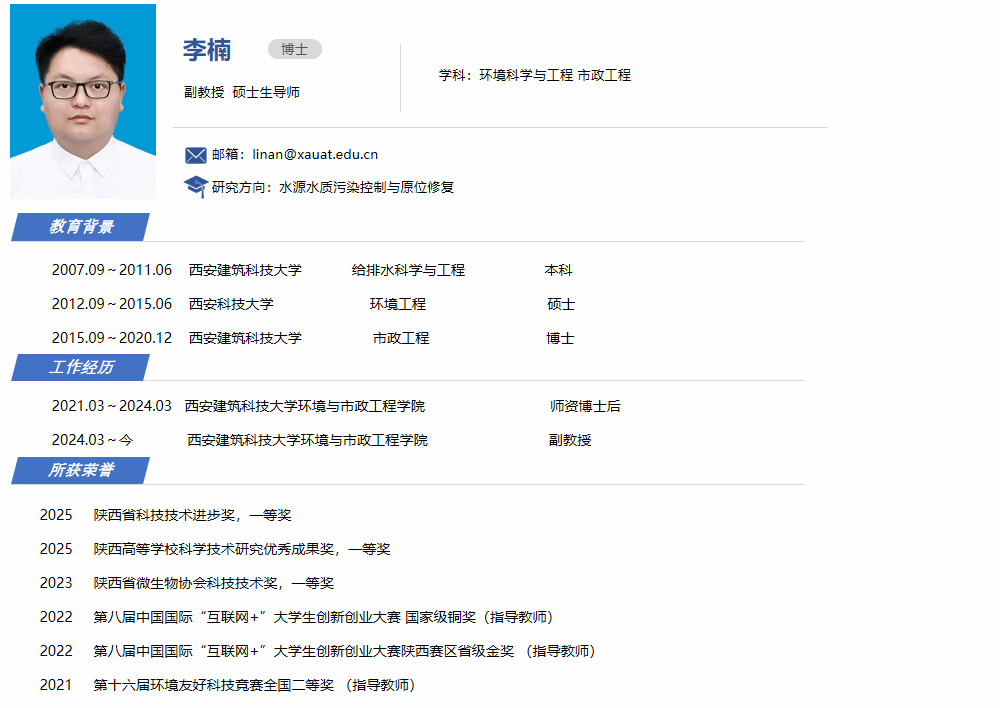Click the 陕西省科技技术进步奖 一等奖 entry
This screenshot has width=1000, height=708.
tap(192, 515)
